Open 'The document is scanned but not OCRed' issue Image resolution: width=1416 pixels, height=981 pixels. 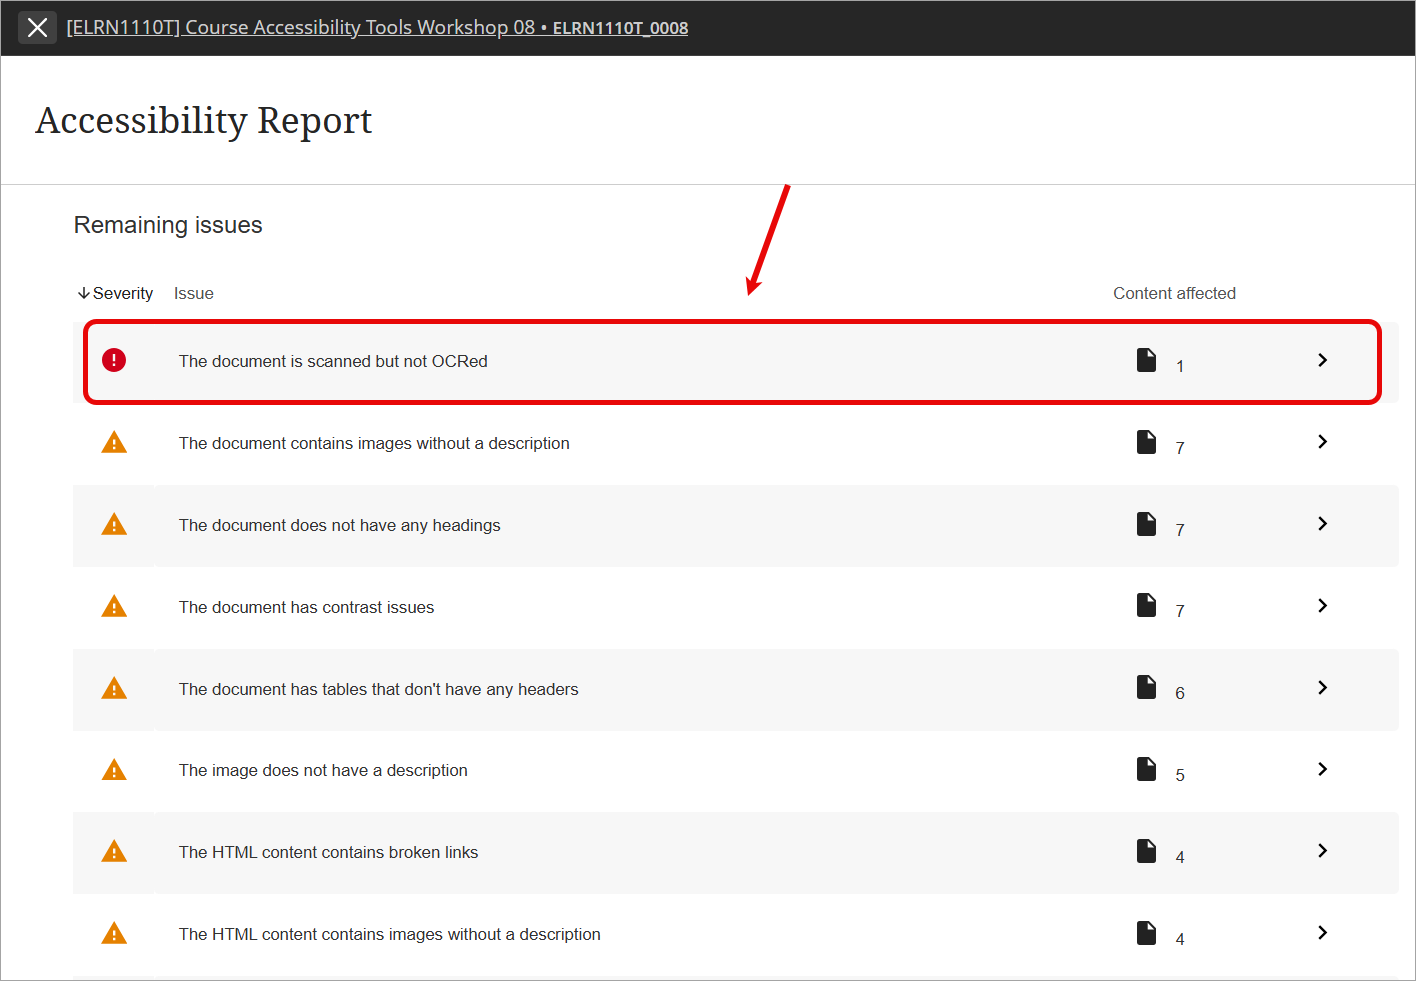coord(333,361)
